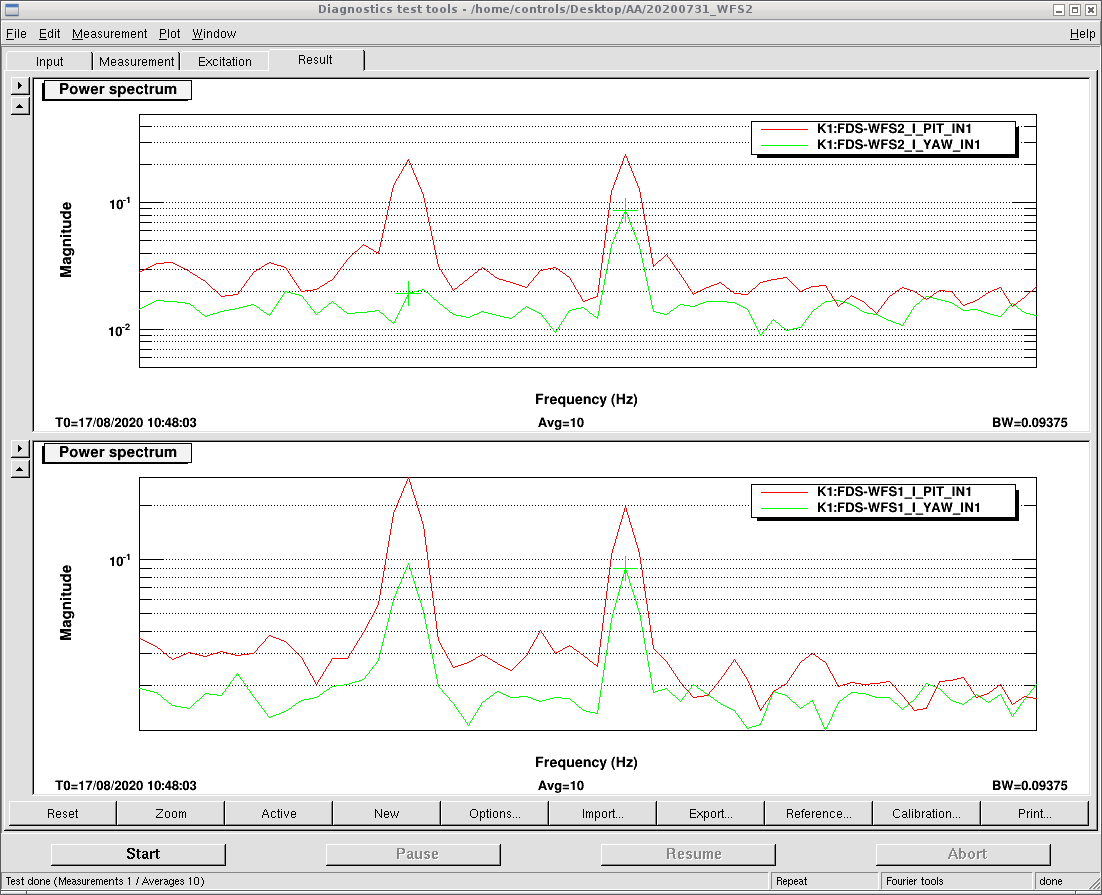
Task: Open plot Options dialog
Action: click(494, 813)
